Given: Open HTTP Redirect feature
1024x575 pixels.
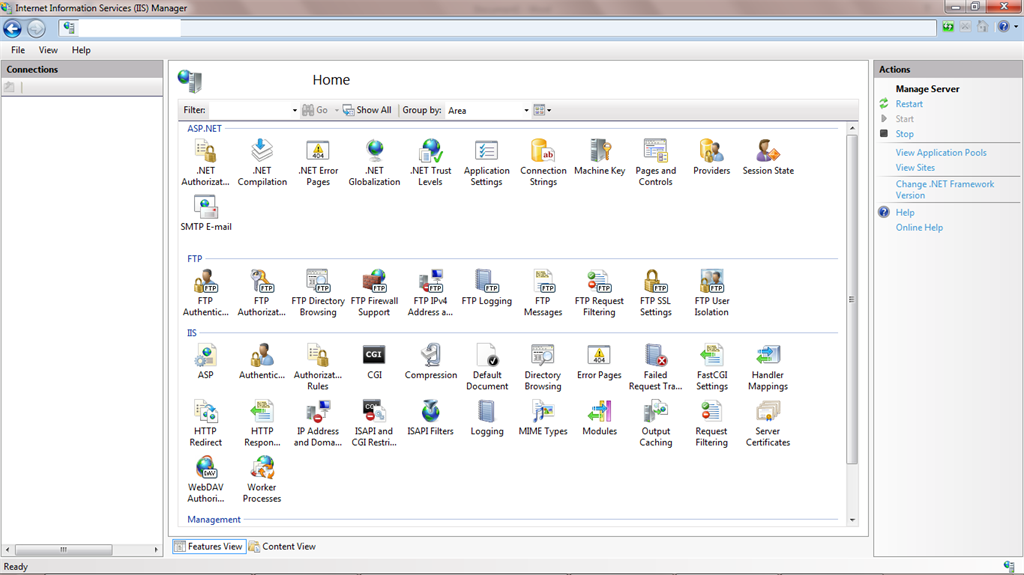Looking at the screenshot, I should point(205,423).
